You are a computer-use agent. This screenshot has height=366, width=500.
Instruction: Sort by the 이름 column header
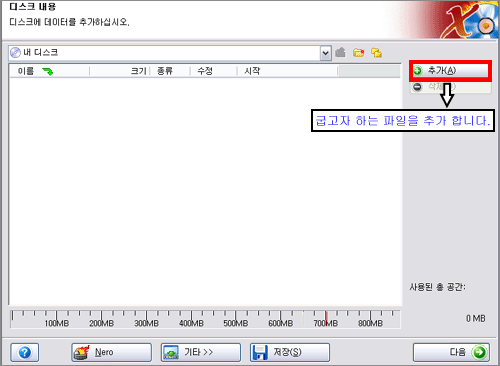pos(50,71)
